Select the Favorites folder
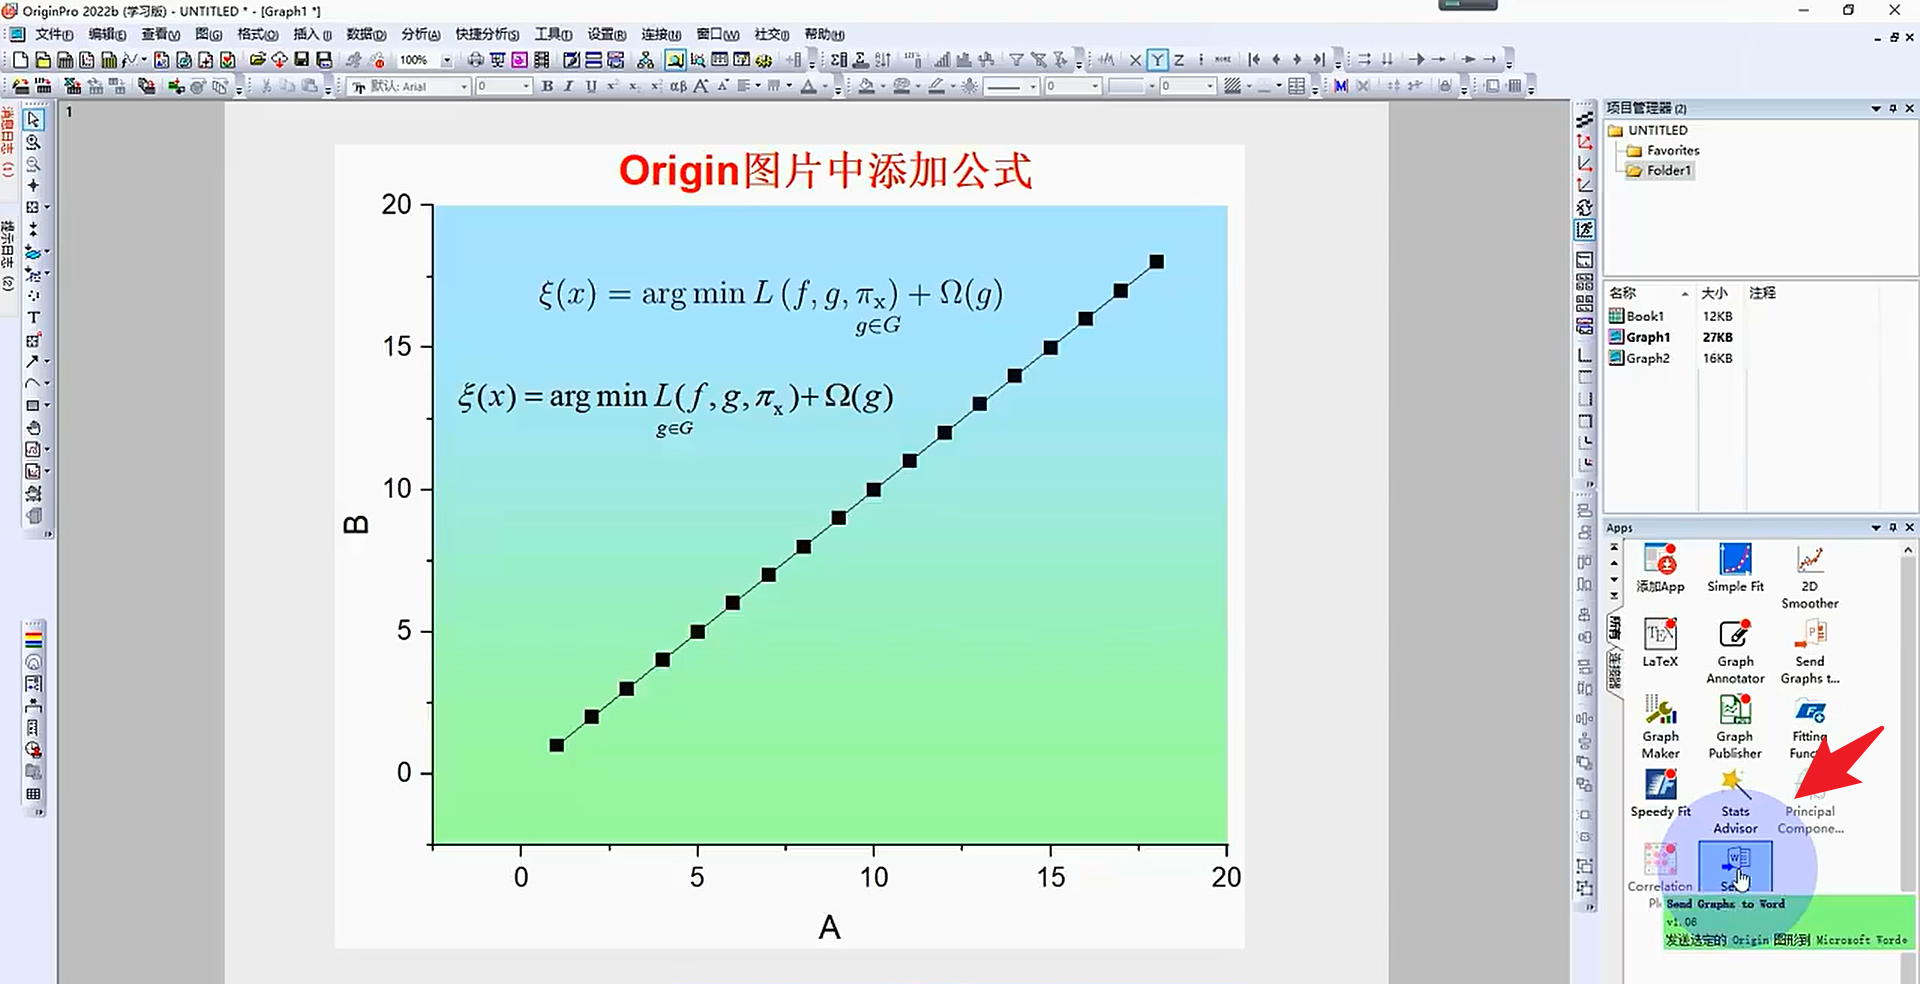 click(x=1663, y=150)
